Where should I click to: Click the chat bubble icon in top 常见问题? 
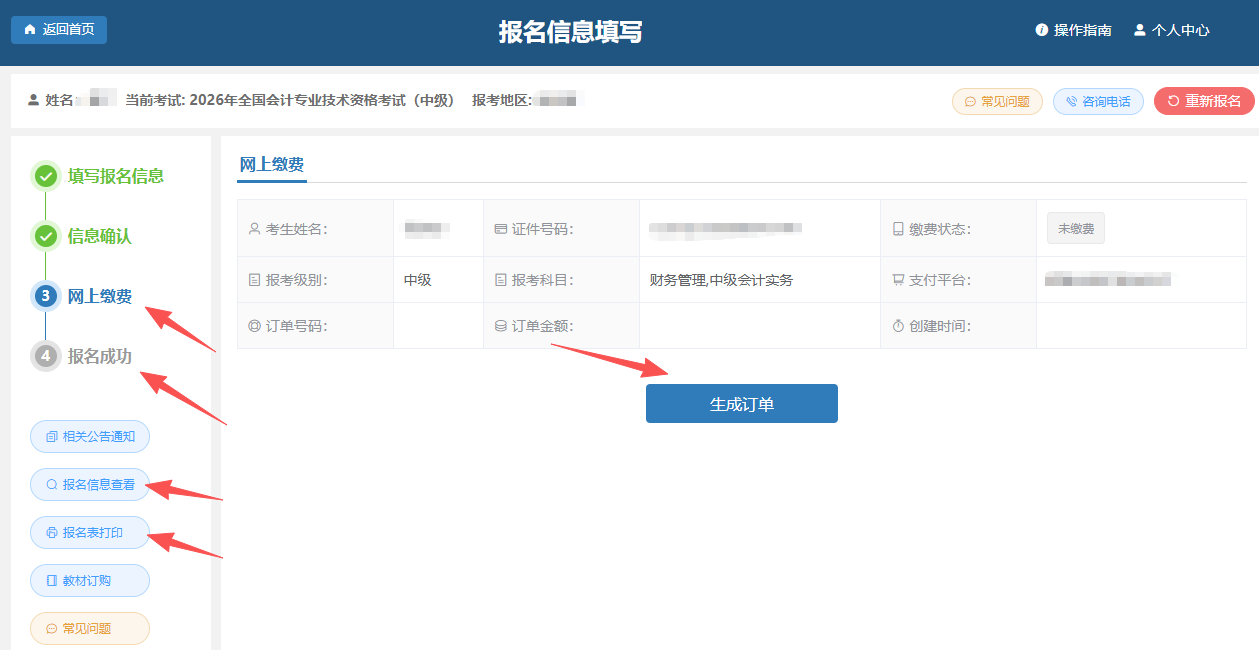point(970,101)
